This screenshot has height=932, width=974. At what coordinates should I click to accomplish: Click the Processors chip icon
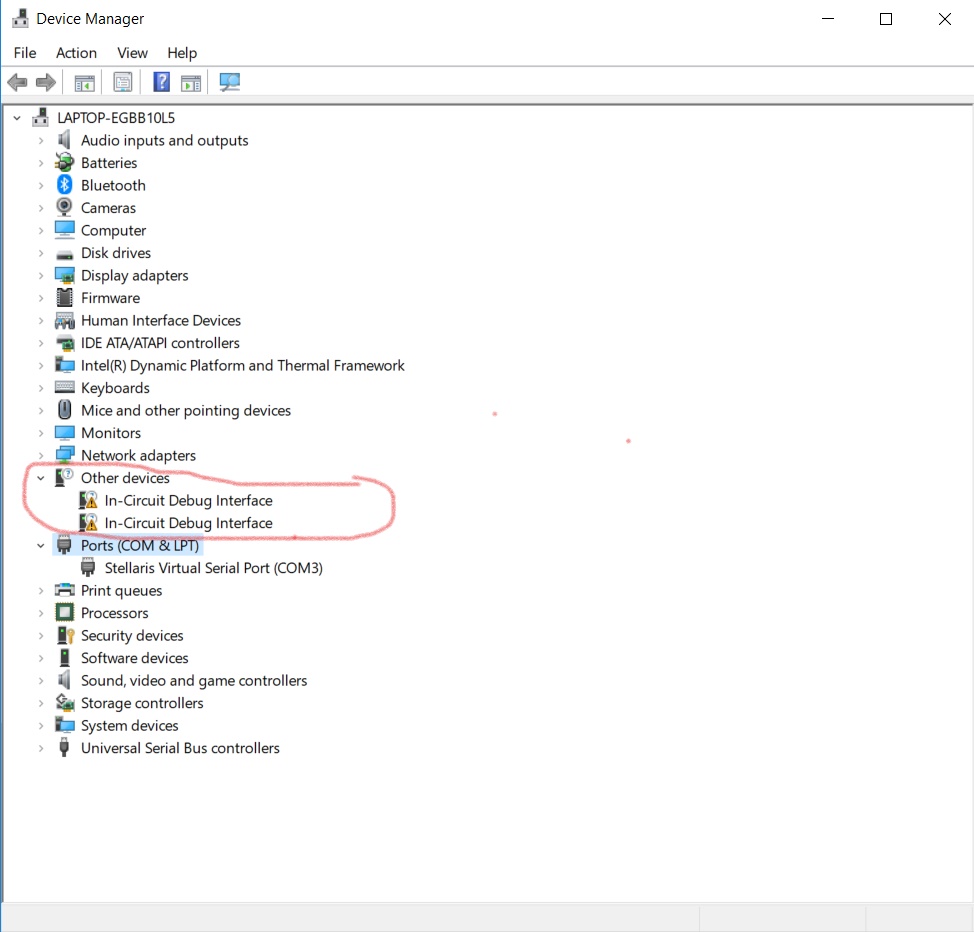point(65,613)
